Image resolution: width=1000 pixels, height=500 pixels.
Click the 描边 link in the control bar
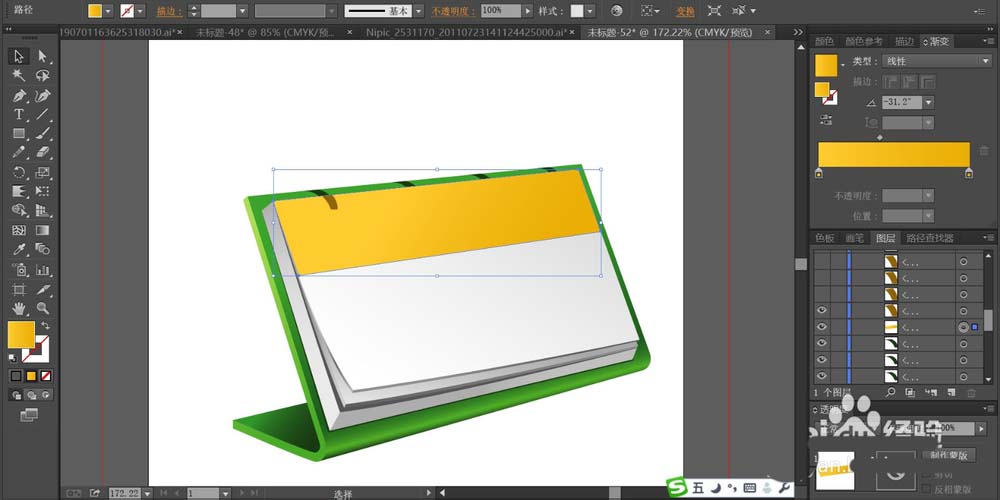click(169, 11)
